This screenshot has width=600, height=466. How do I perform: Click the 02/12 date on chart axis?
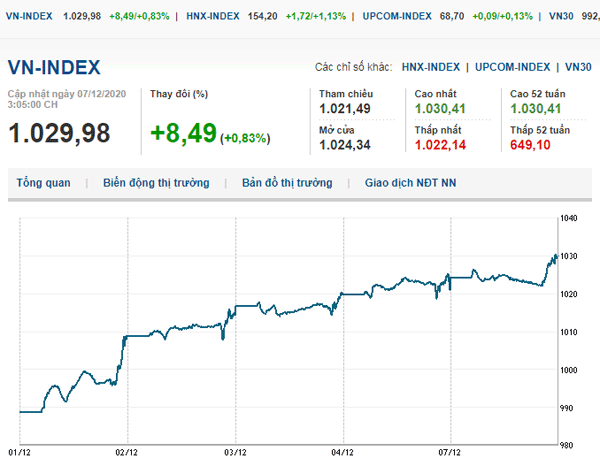point(127,453)
